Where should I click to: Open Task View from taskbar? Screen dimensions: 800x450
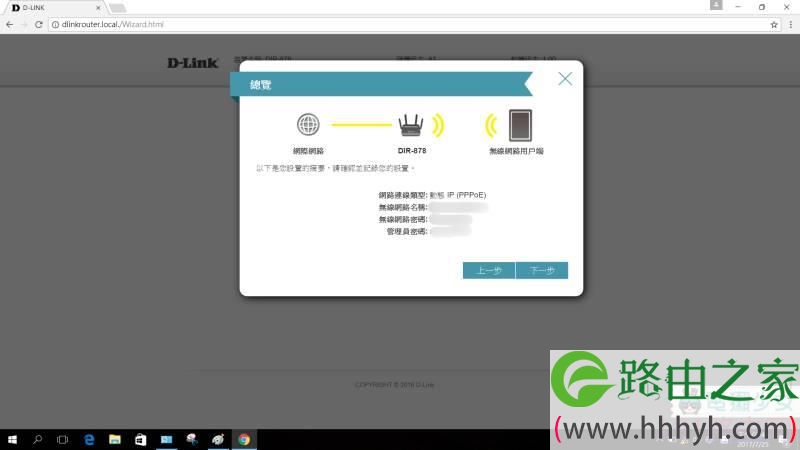pyautogui.click(x=62, y=439)
